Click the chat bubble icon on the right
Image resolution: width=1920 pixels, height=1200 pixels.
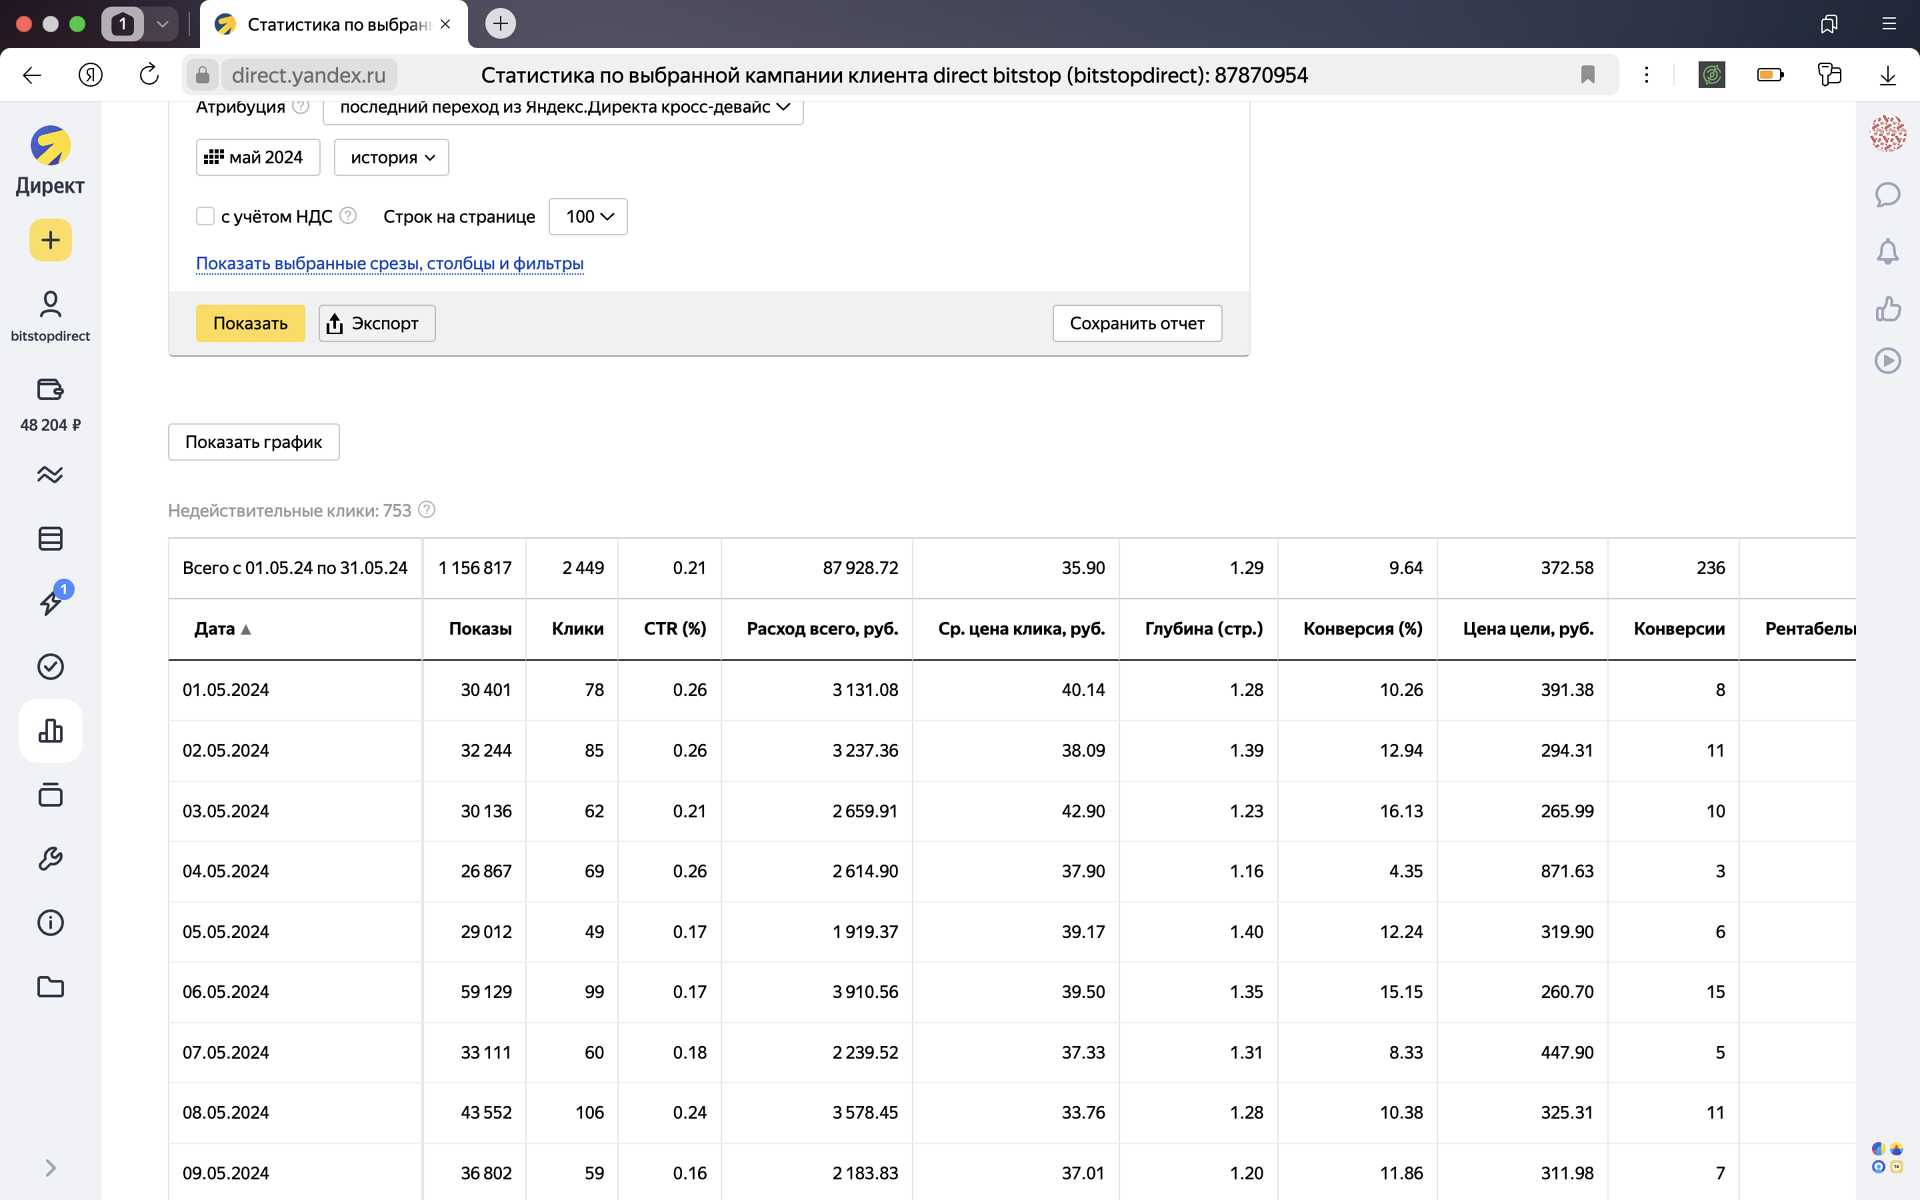[1887, 194]
